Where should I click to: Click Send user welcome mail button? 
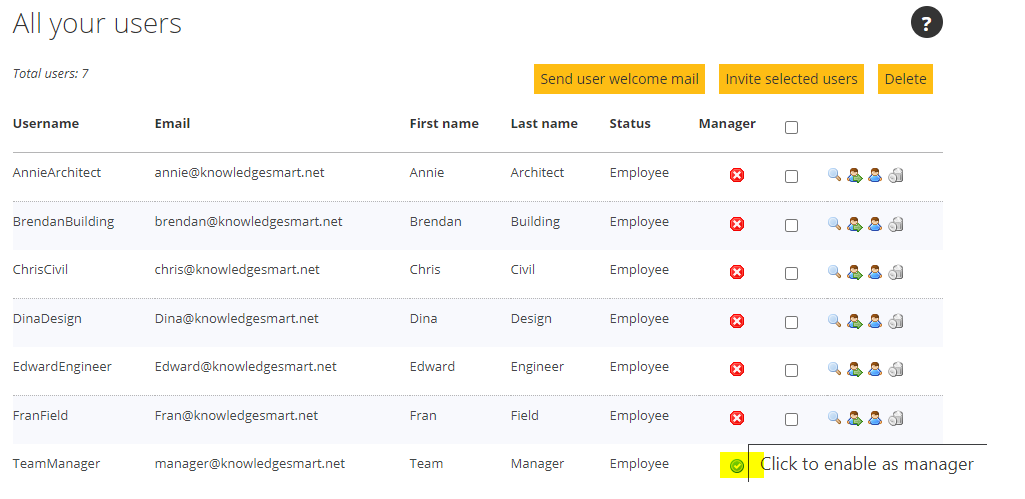(620, 79)
